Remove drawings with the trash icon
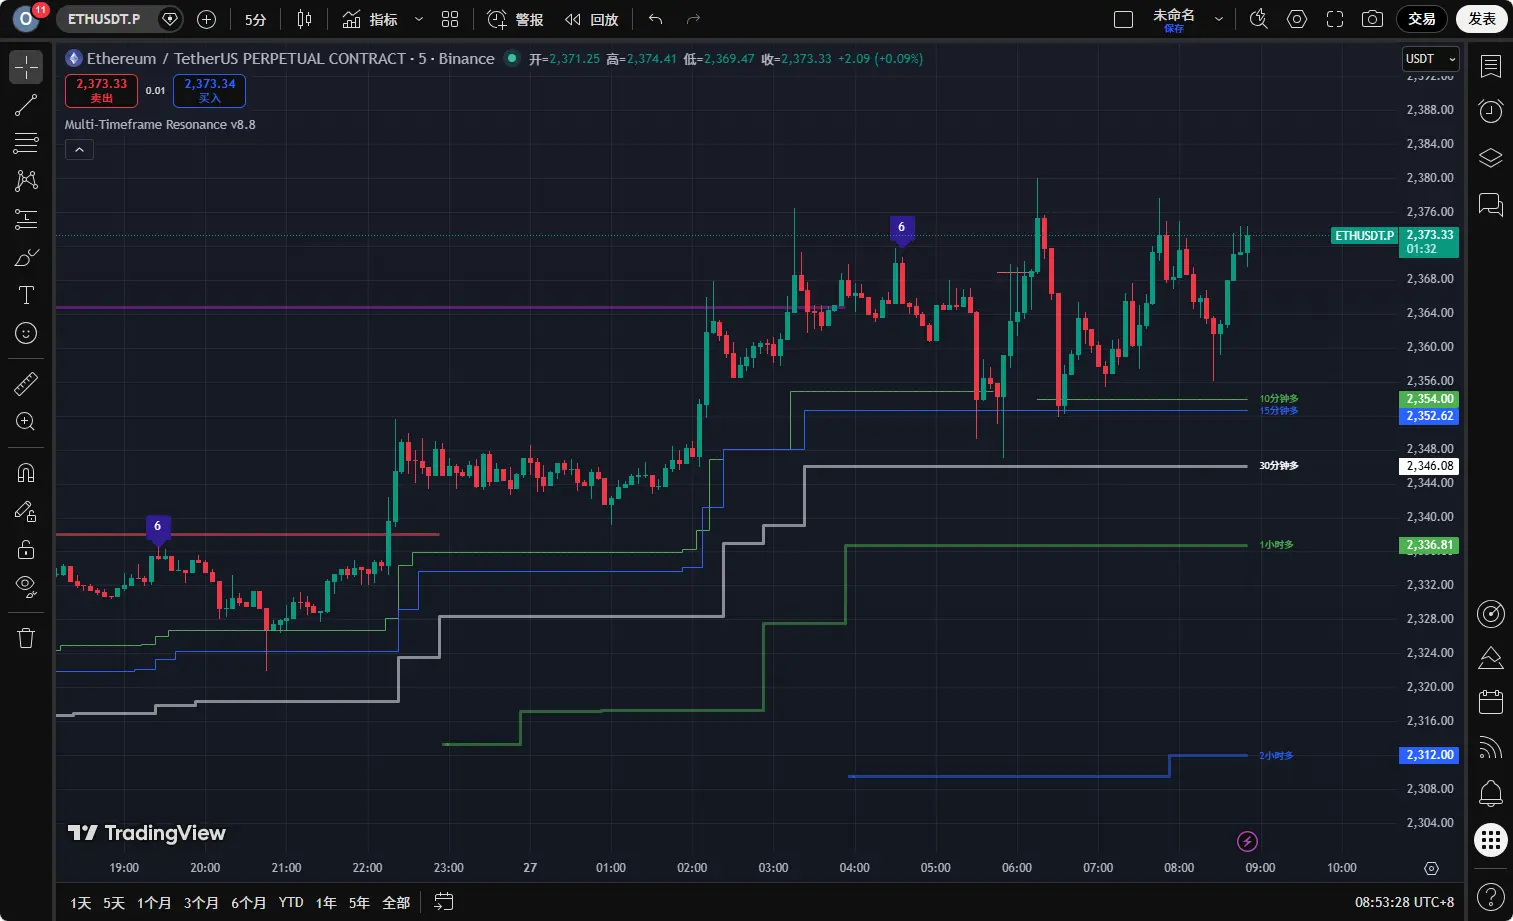The image size is (1513, 921). [x=26, y=638]
